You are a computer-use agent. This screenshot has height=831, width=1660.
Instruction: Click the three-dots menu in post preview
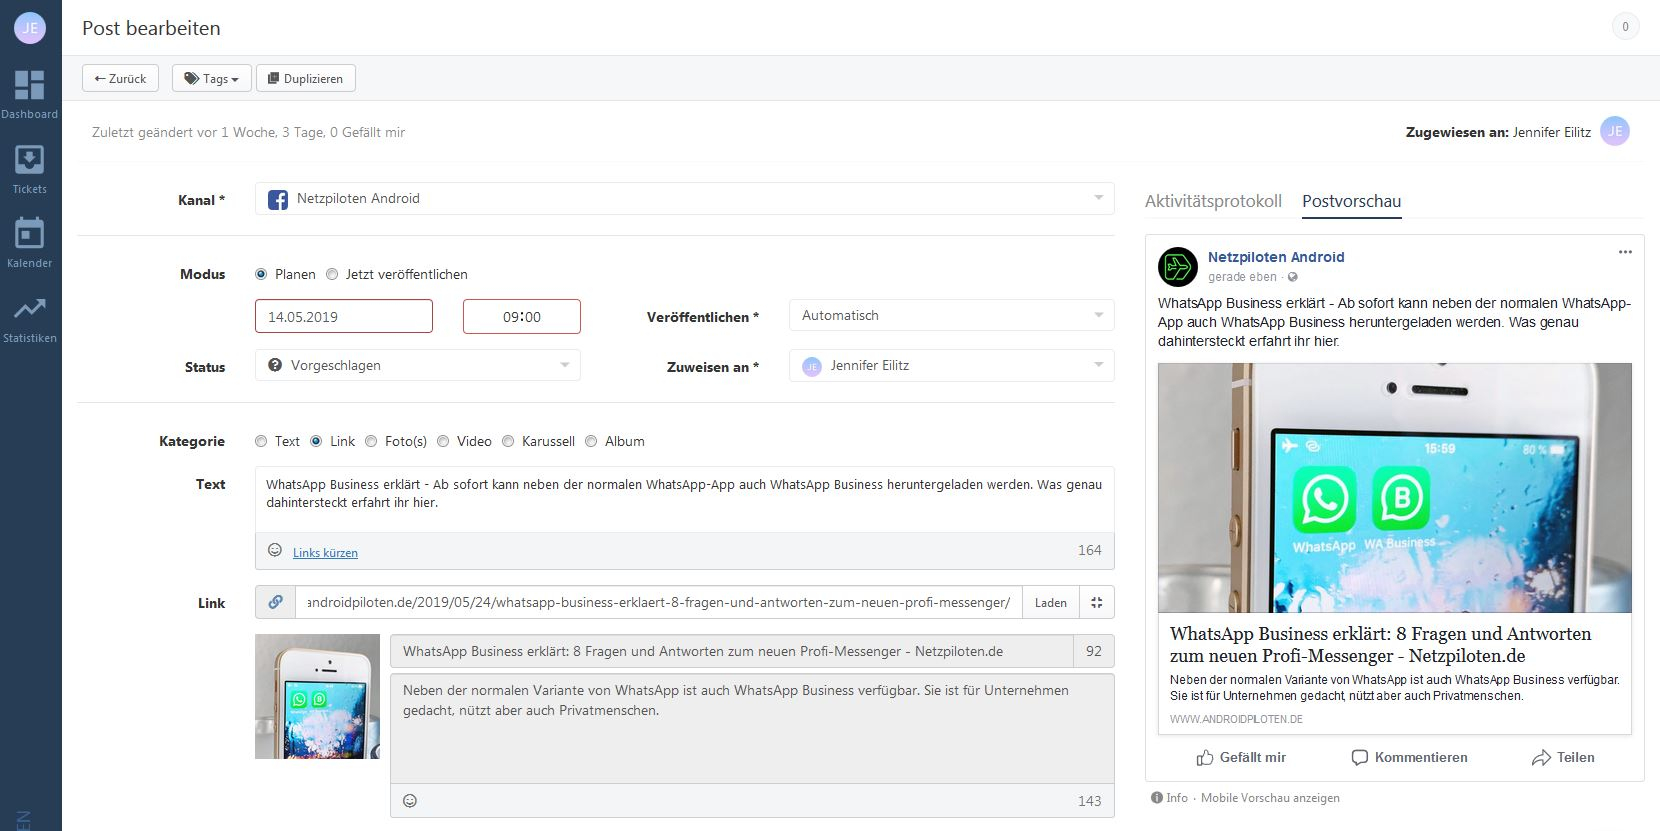pyautogui.click(x=1624, y=252)
